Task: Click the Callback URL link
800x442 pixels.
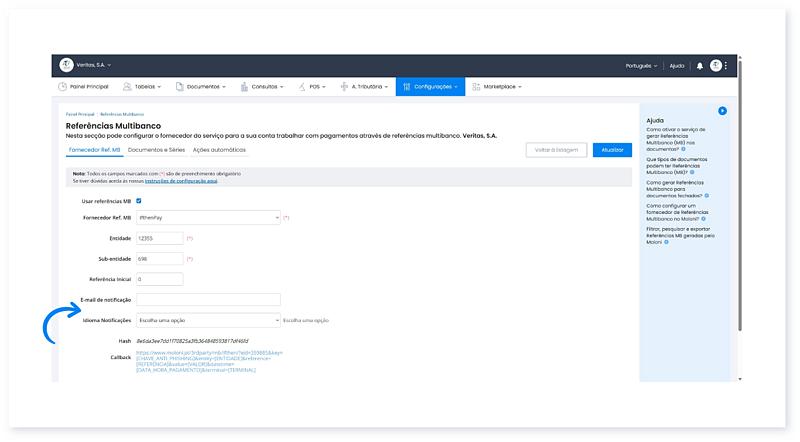Action: (209, 361)
